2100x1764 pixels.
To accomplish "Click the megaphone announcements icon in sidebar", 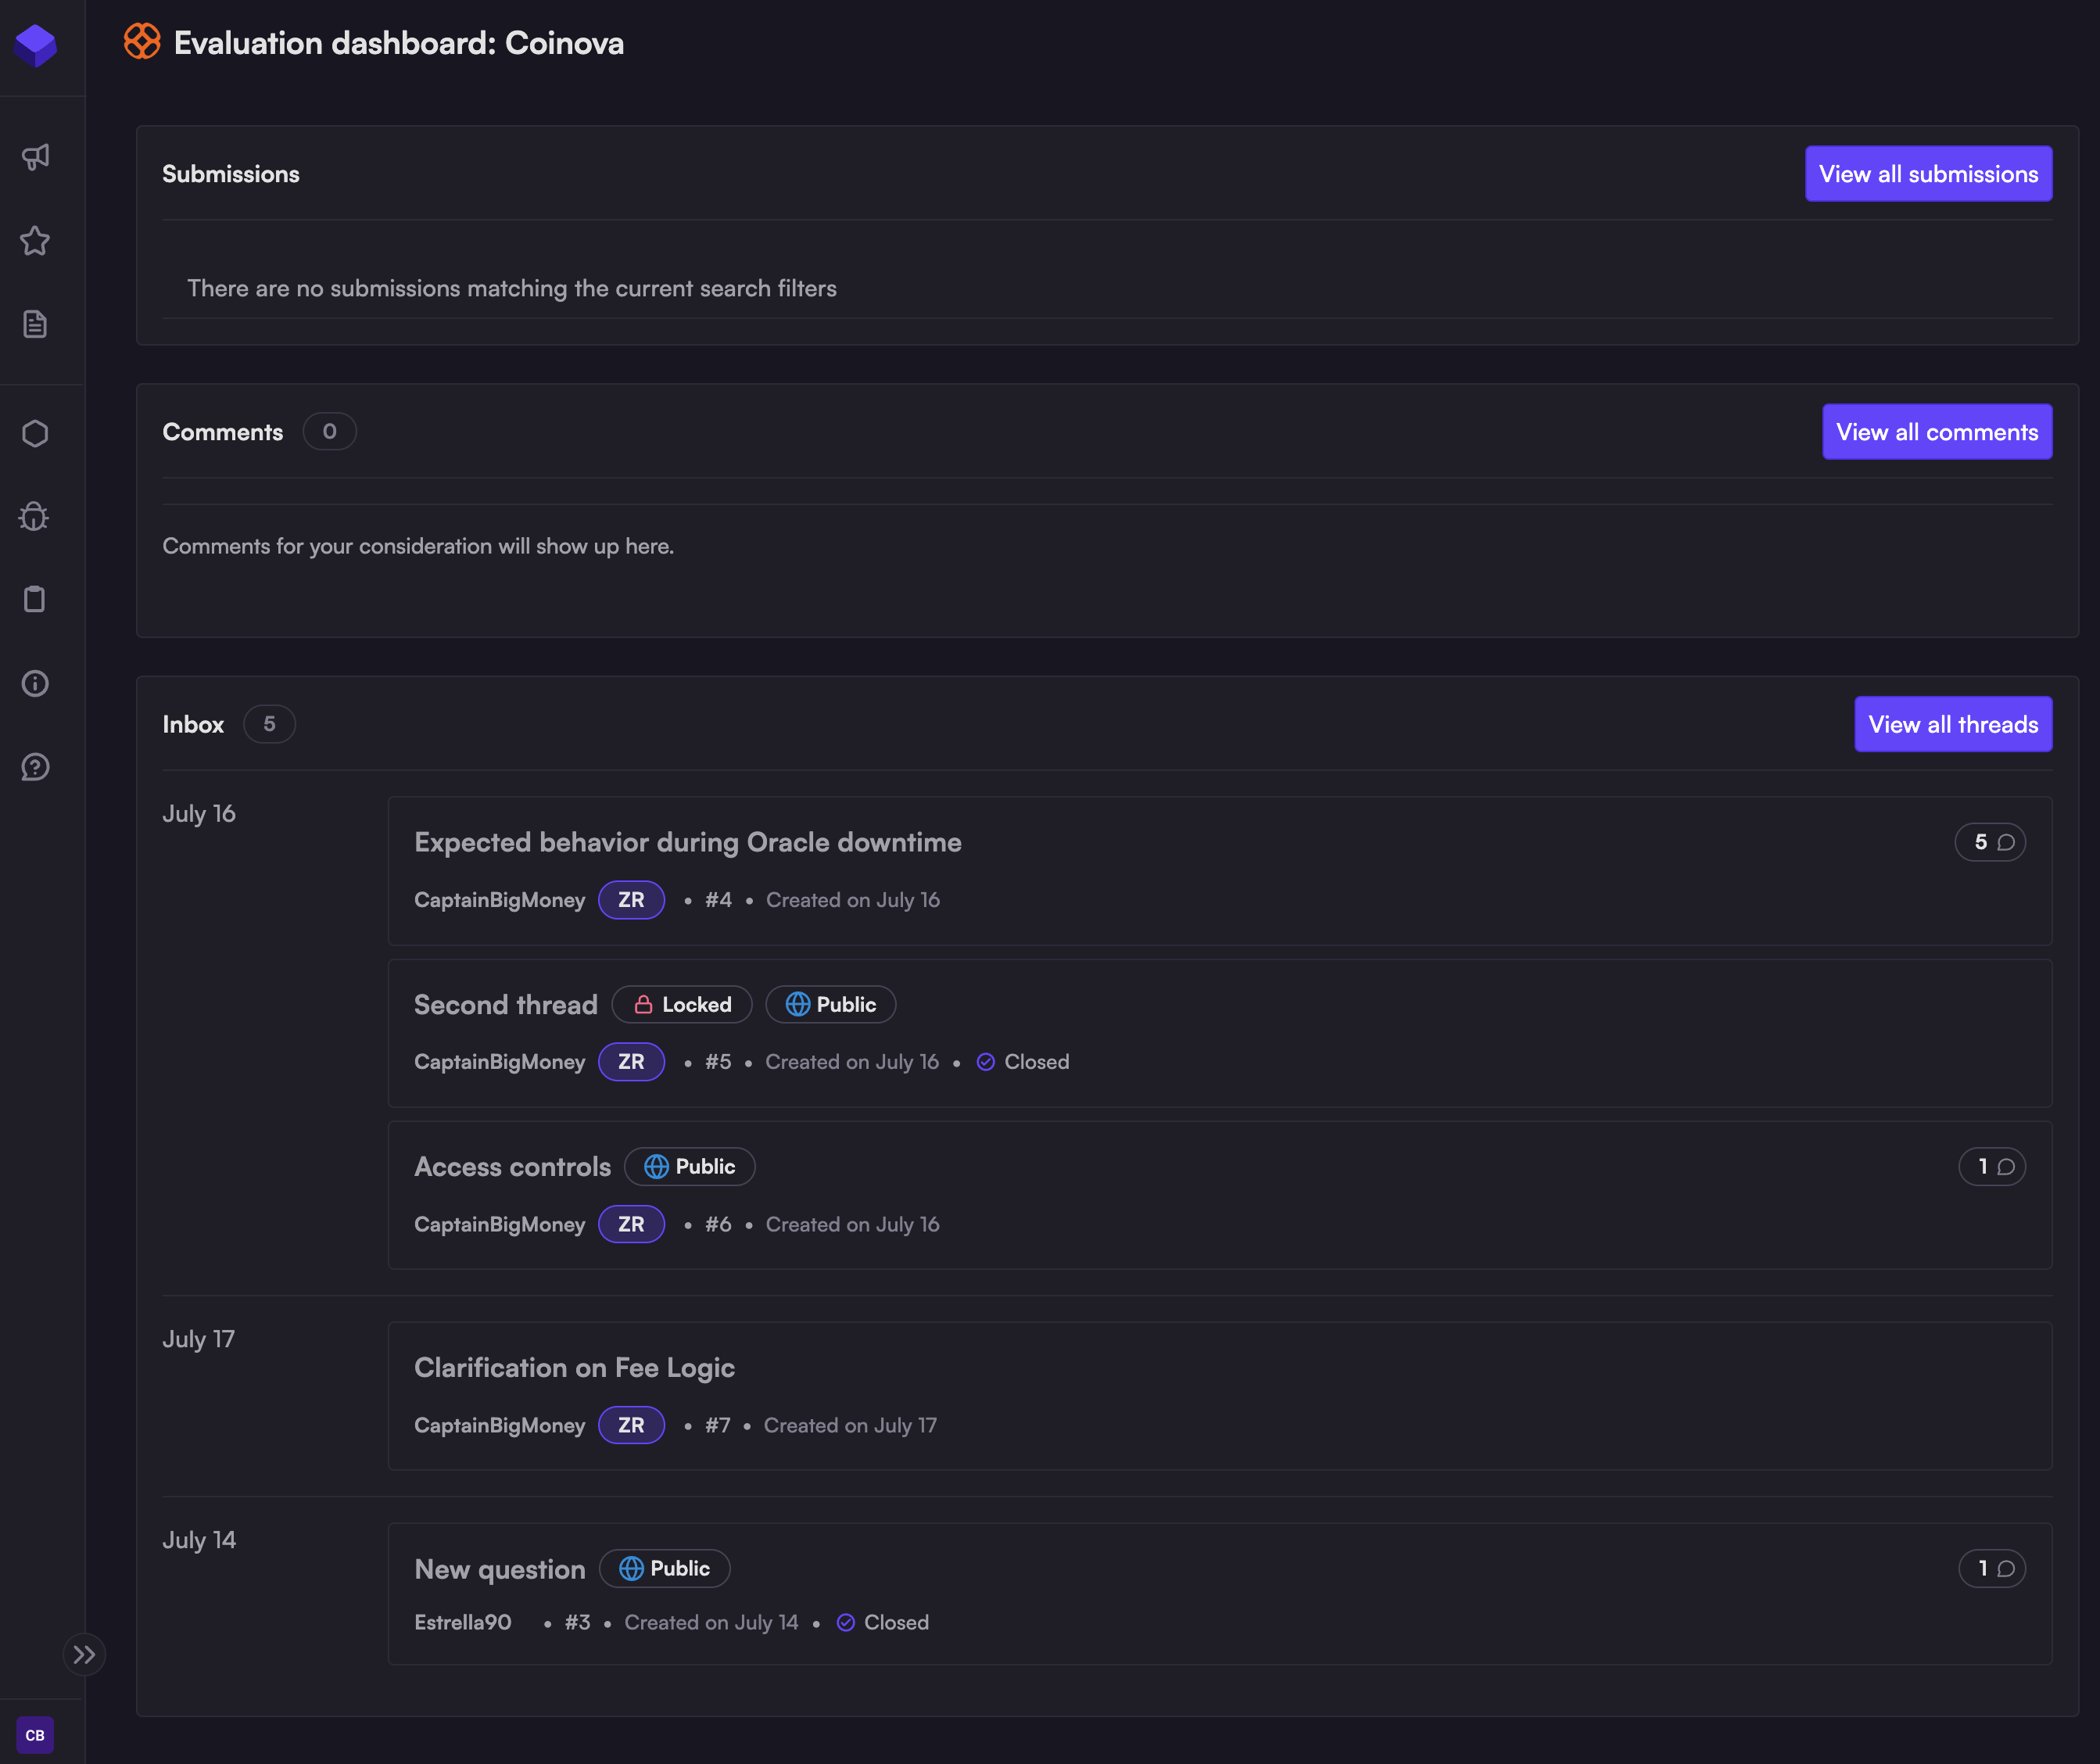I will point(35,157).
